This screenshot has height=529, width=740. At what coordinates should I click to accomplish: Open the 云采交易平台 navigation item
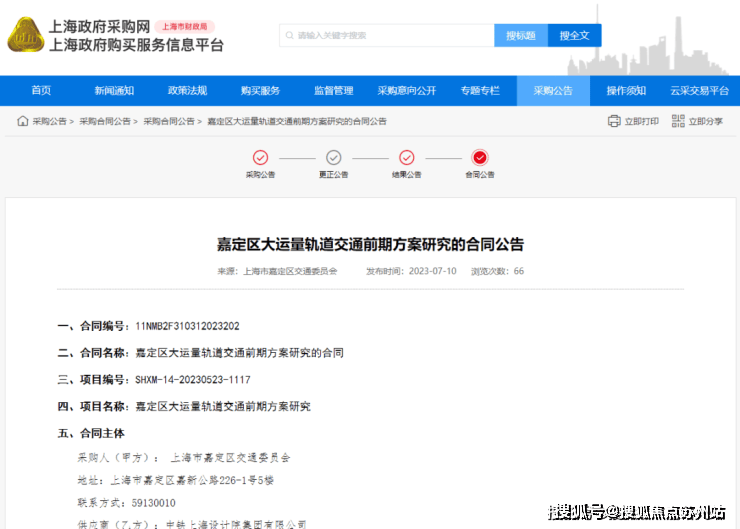(x=699, y=91)
